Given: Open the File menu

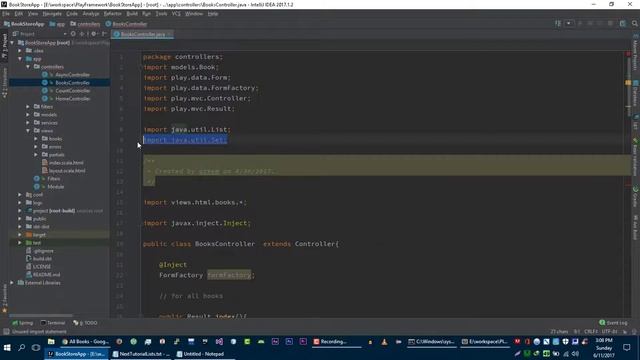Looking at the screenshot, I should coord(6,13).
